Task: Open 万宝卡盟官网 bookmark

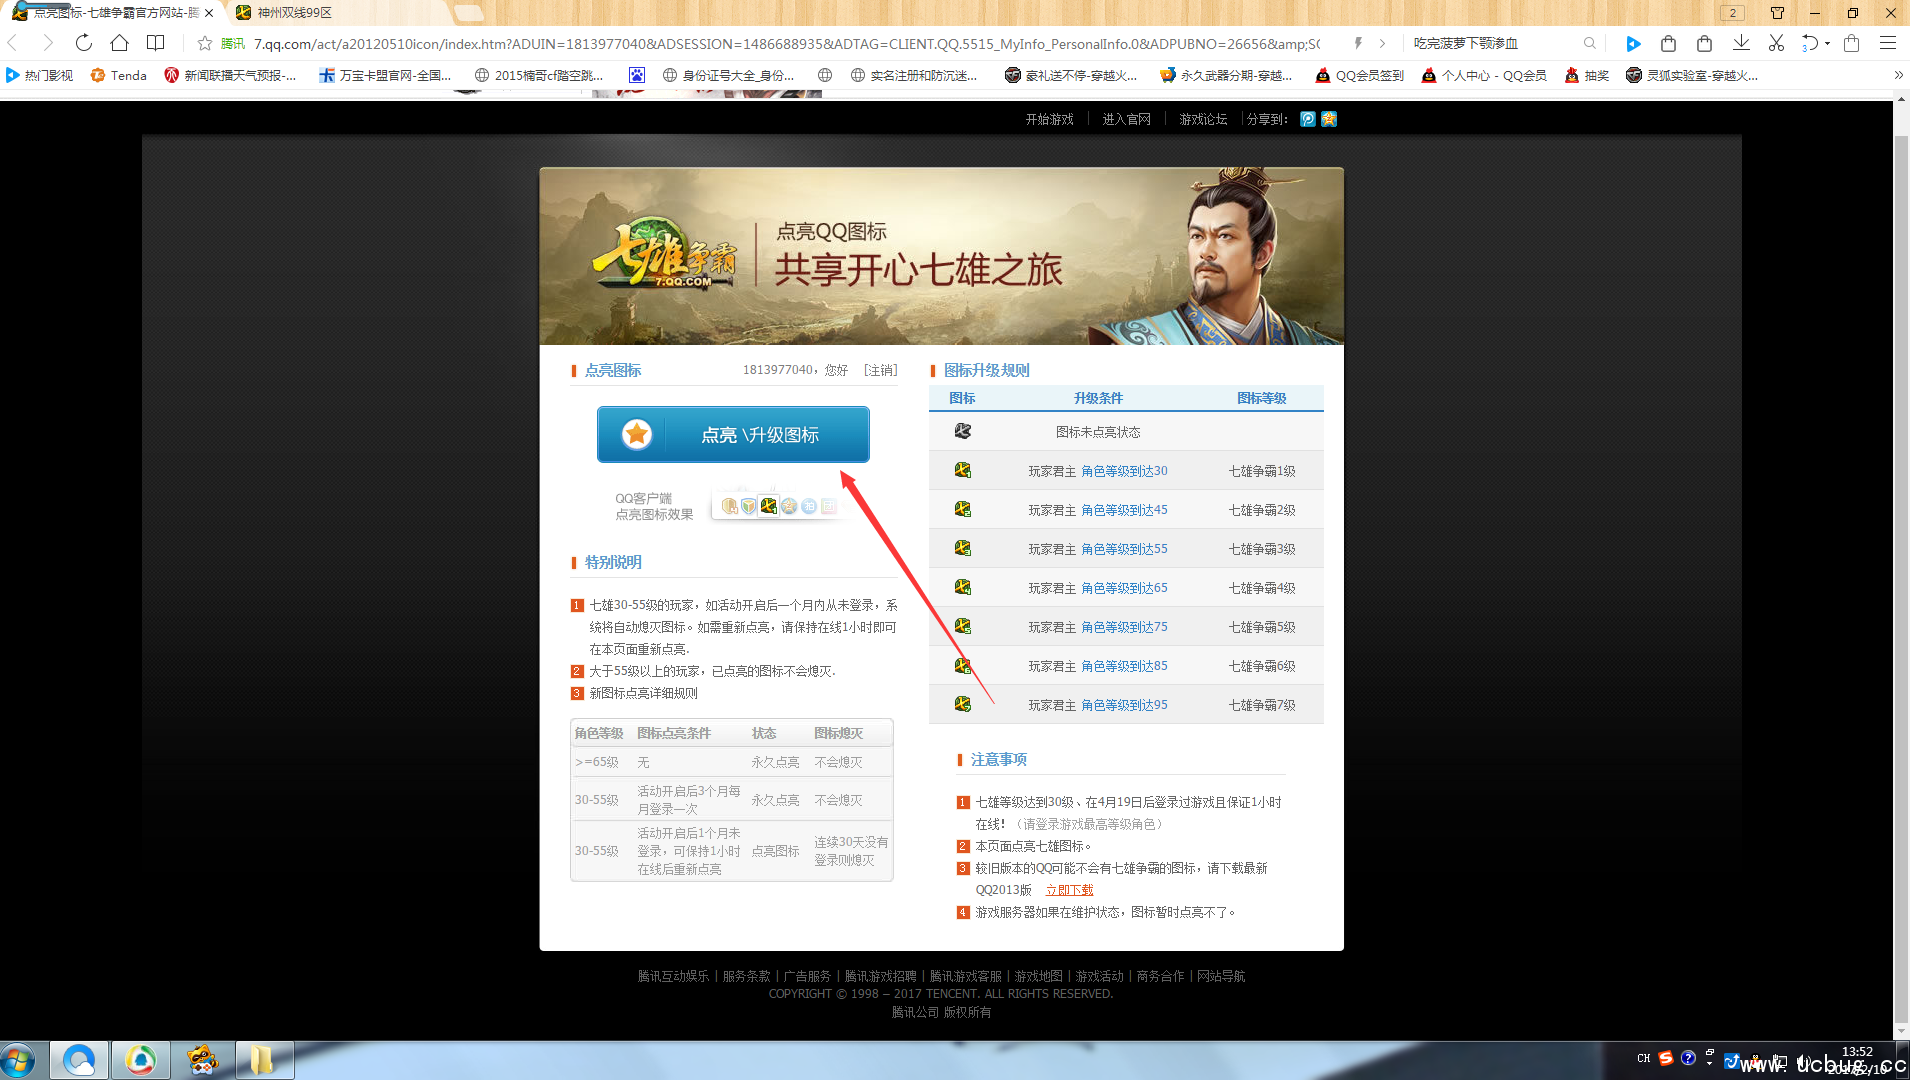Action: pyautogui.click(x=386, y=75)
